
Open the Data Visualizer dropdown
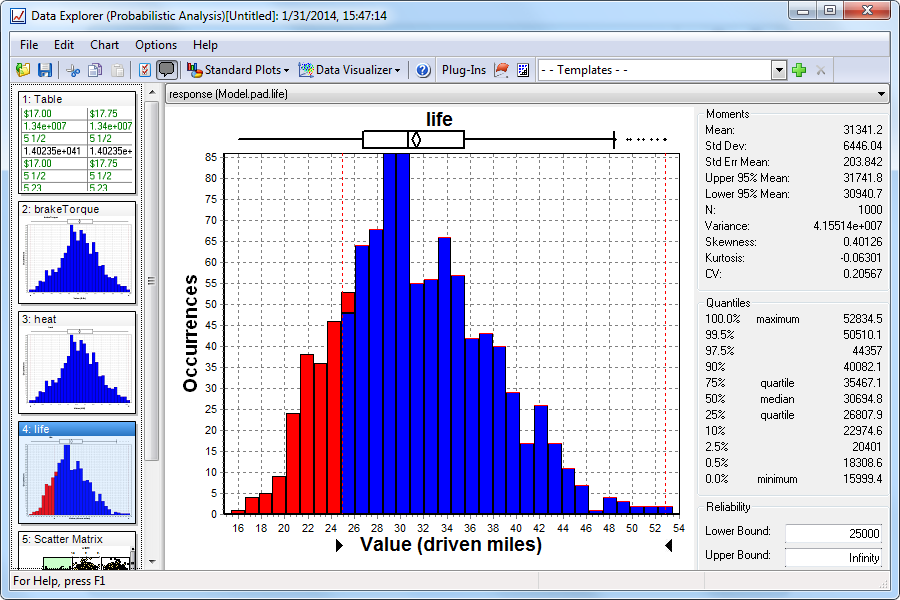click(350, 70)
